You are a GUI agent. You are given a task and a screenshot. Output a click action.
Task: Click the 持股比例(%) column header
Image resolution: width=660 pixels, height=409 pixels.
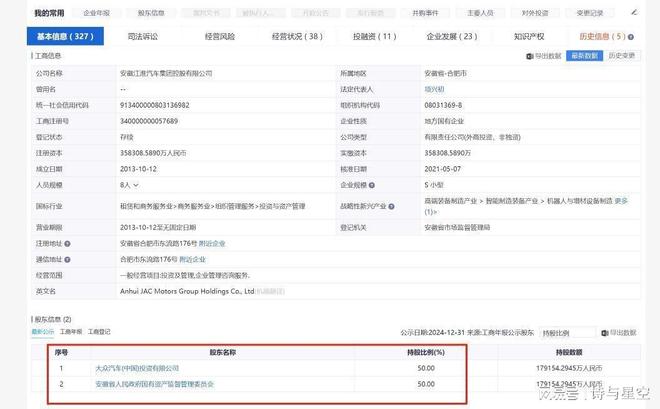[426, 353]
